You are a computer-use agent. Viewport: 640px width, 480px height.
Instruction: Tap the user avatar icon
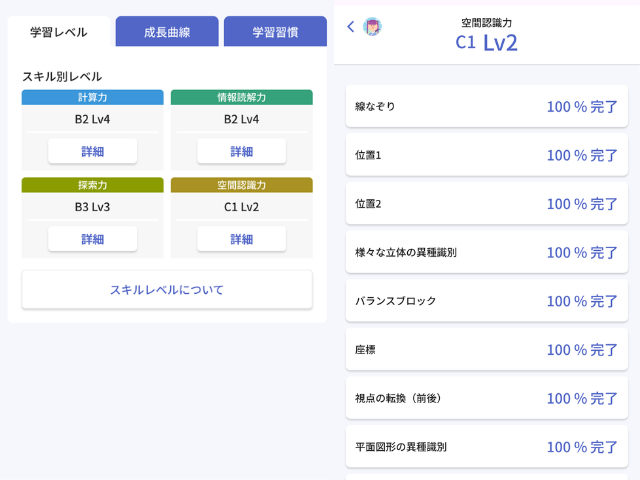tap(372, 27)
